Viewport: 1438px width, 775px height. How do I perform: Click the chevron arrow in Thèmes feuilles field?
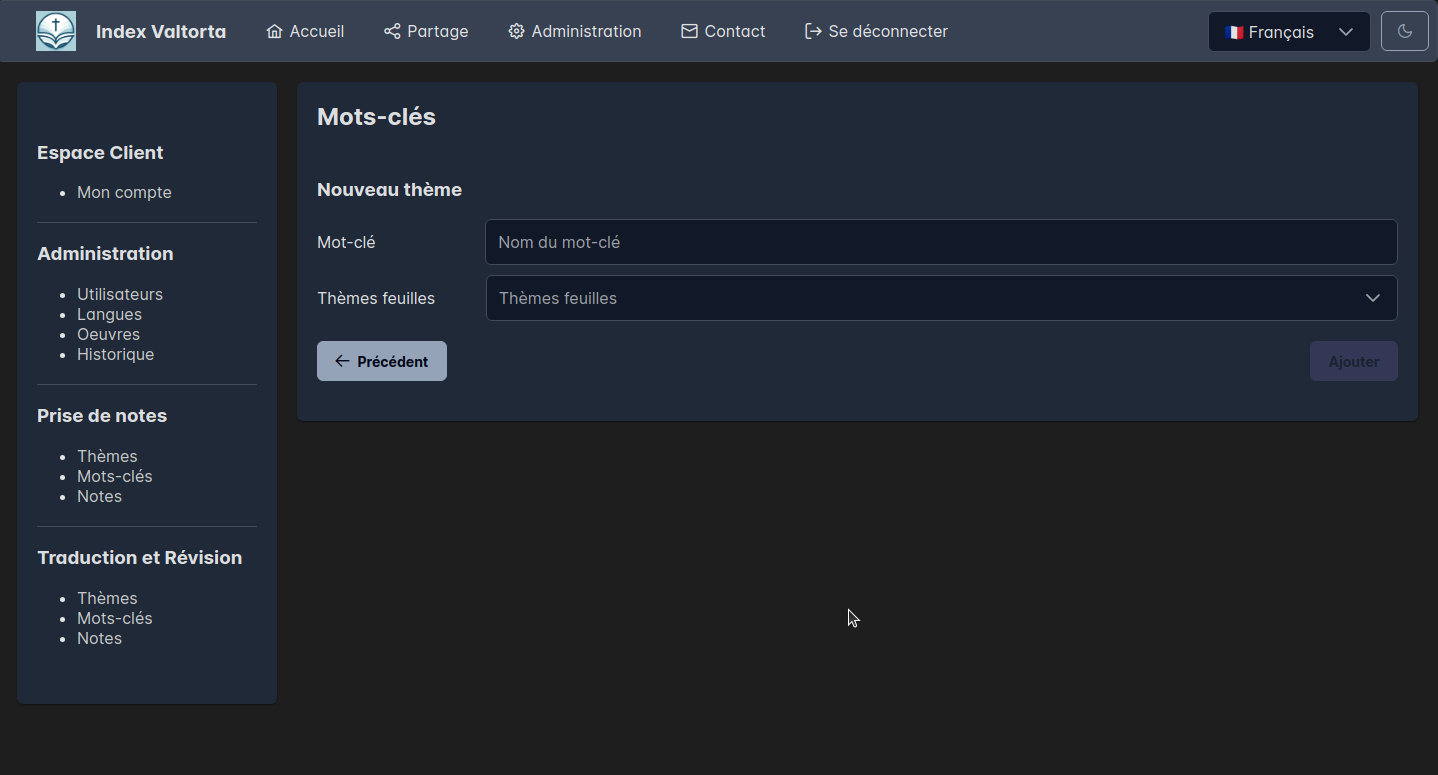coord(1373,298)
